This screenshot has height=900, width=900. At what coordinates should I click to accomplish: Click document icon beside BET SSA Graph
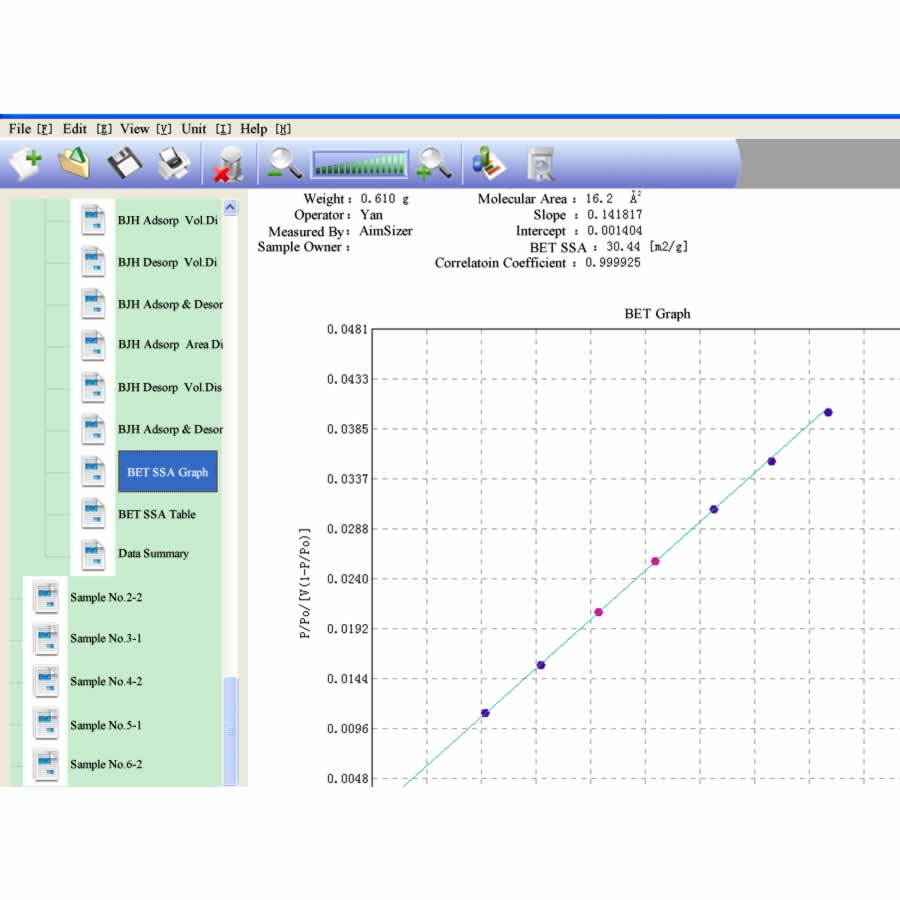[93, 472]
